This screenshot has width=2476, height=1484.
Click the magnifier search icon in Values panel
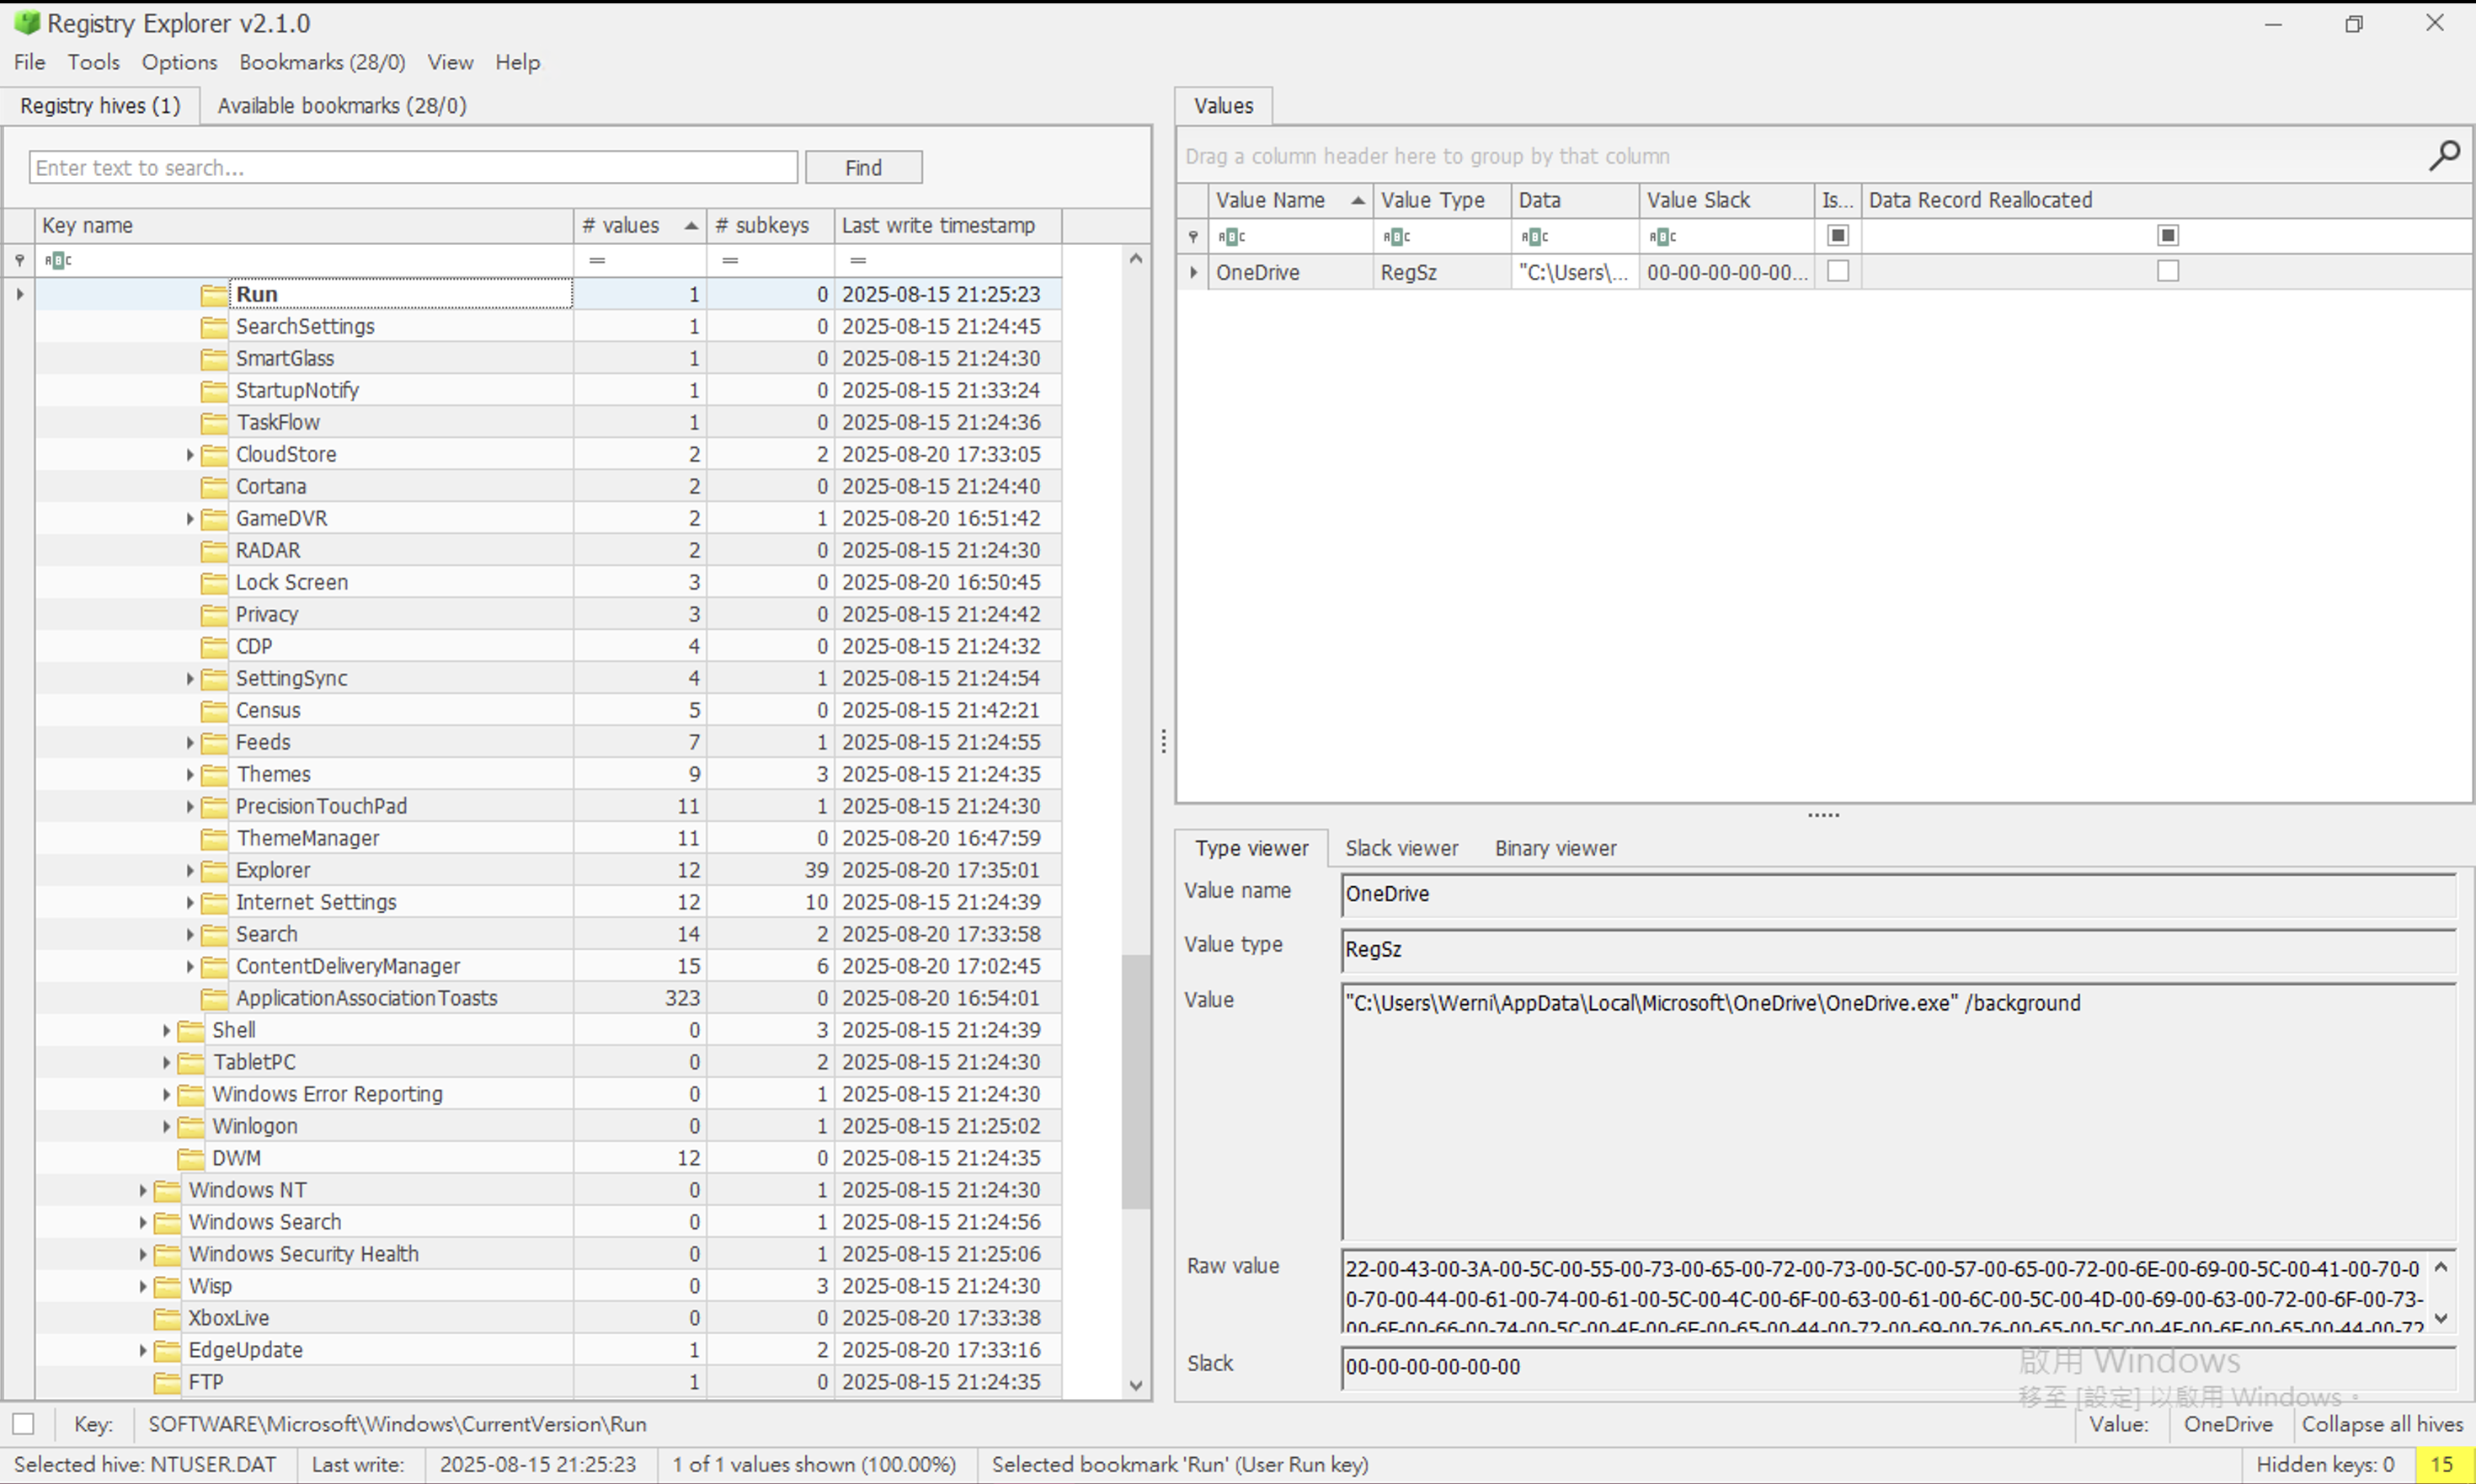click(2443, 155)
